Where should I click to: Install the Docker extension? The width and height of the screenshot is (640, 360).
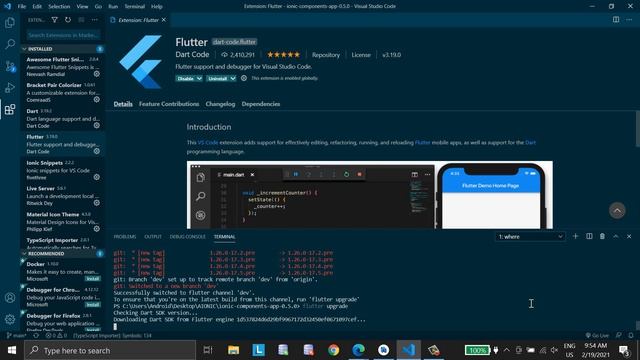point(93,279)
